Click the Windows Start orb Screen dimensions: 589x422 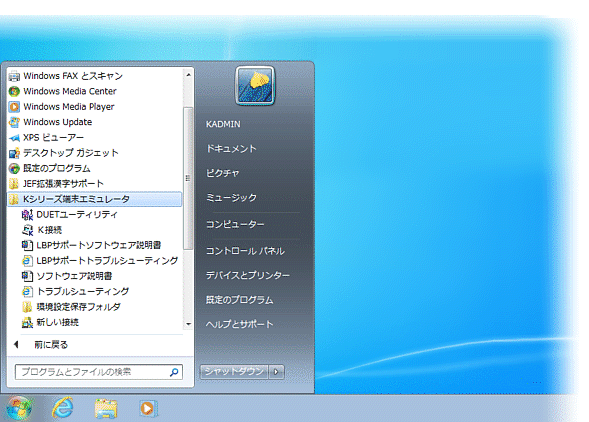[x=19, y=408]
